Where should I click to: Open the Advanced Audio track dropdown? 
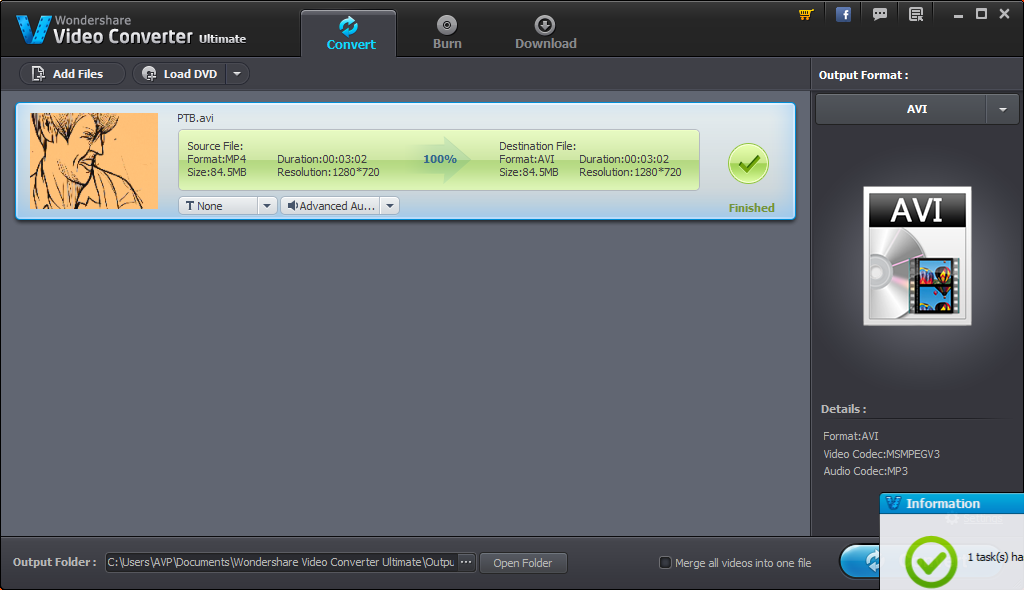[330, 206]
